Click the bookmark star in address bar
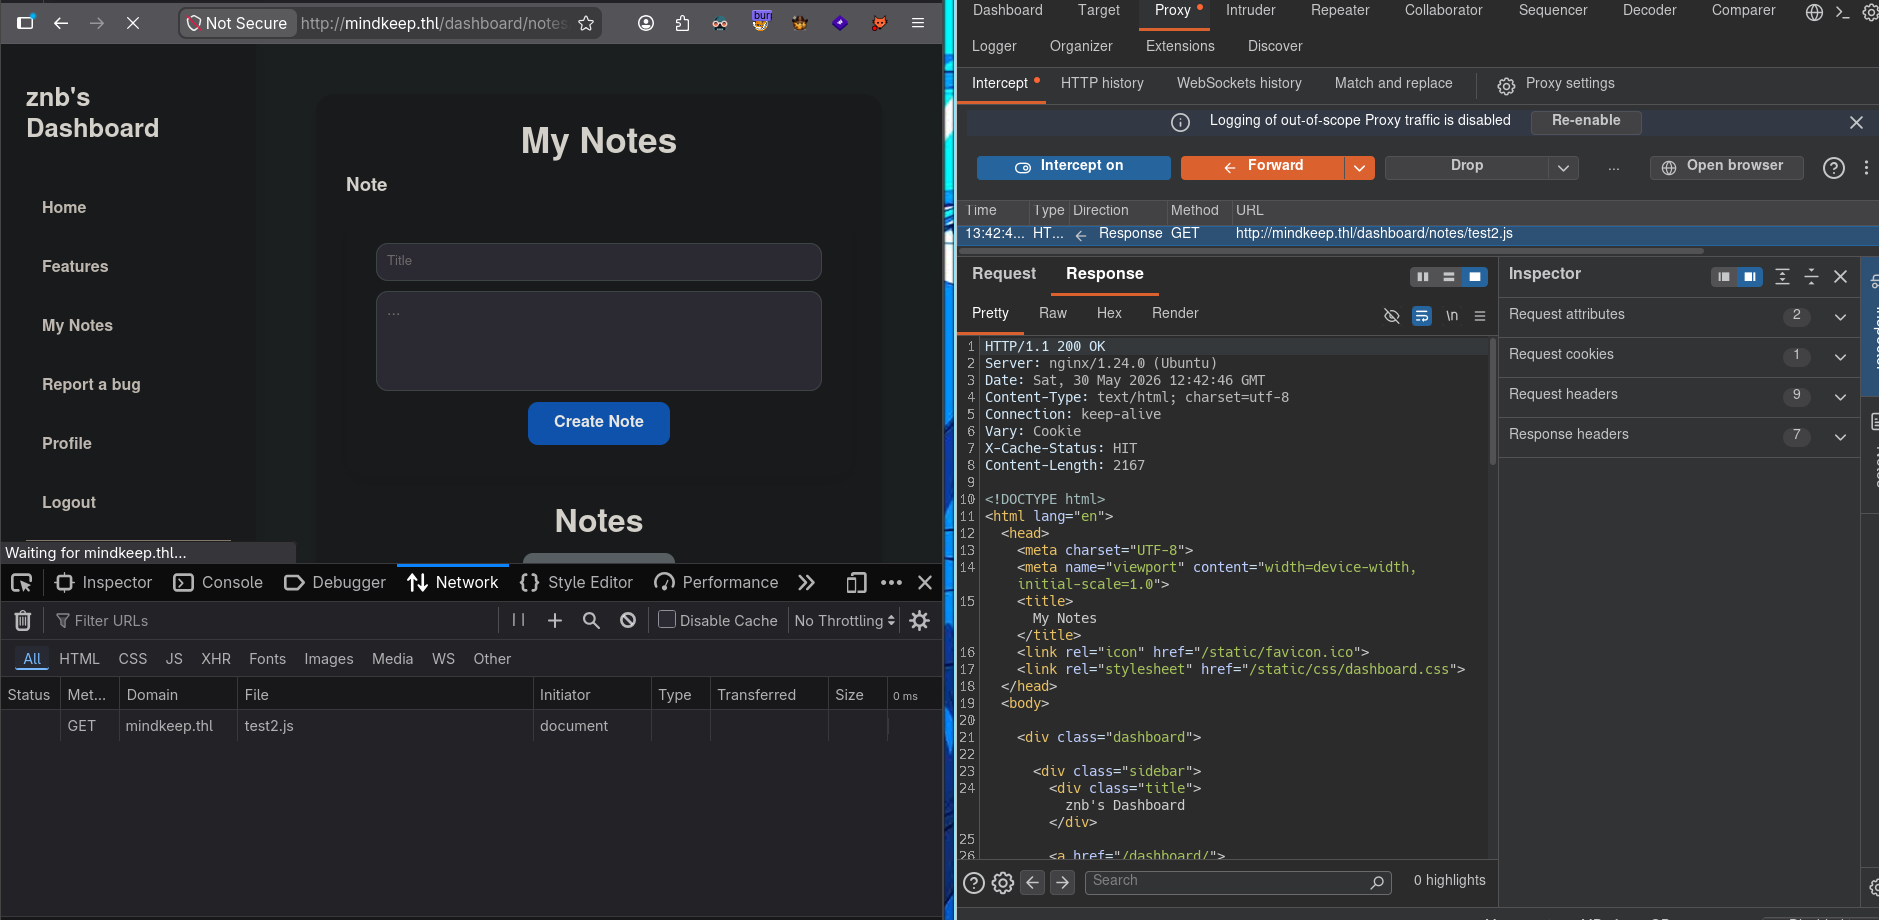This screenshot has height=920, width=1879. [586, 23]
